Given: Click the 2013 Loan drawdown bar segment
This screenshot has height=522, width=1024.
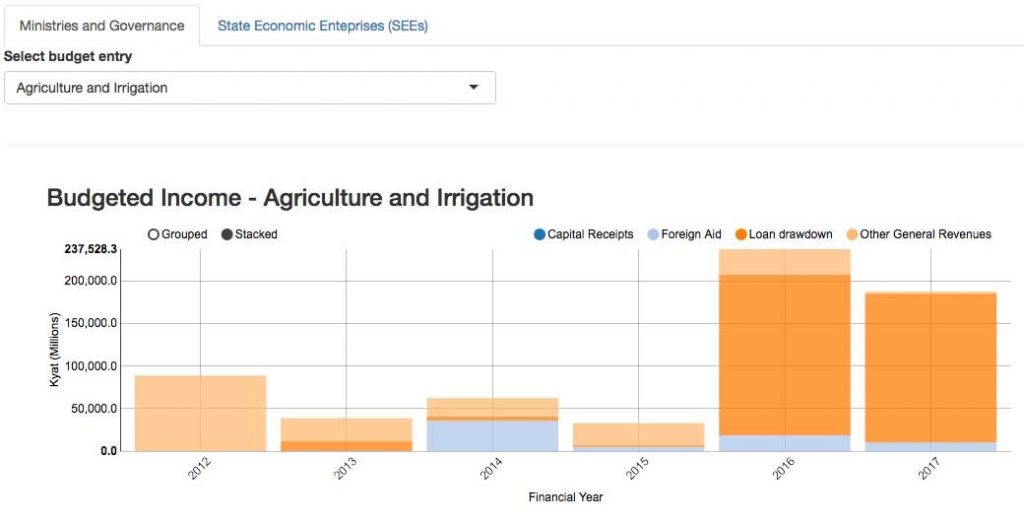Looking at the screenshot, I should 346,446.
